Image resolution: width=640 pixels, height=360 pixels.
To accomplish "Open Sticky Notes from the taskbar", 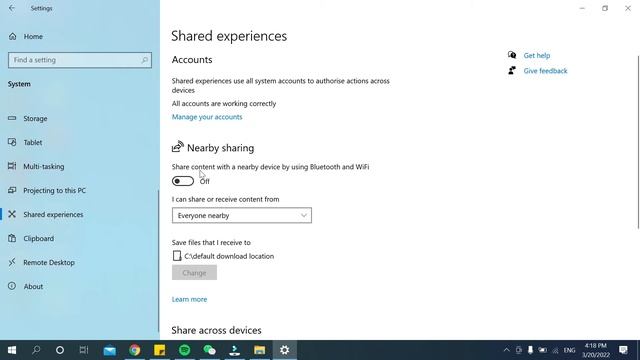I will tap(160, 350).
